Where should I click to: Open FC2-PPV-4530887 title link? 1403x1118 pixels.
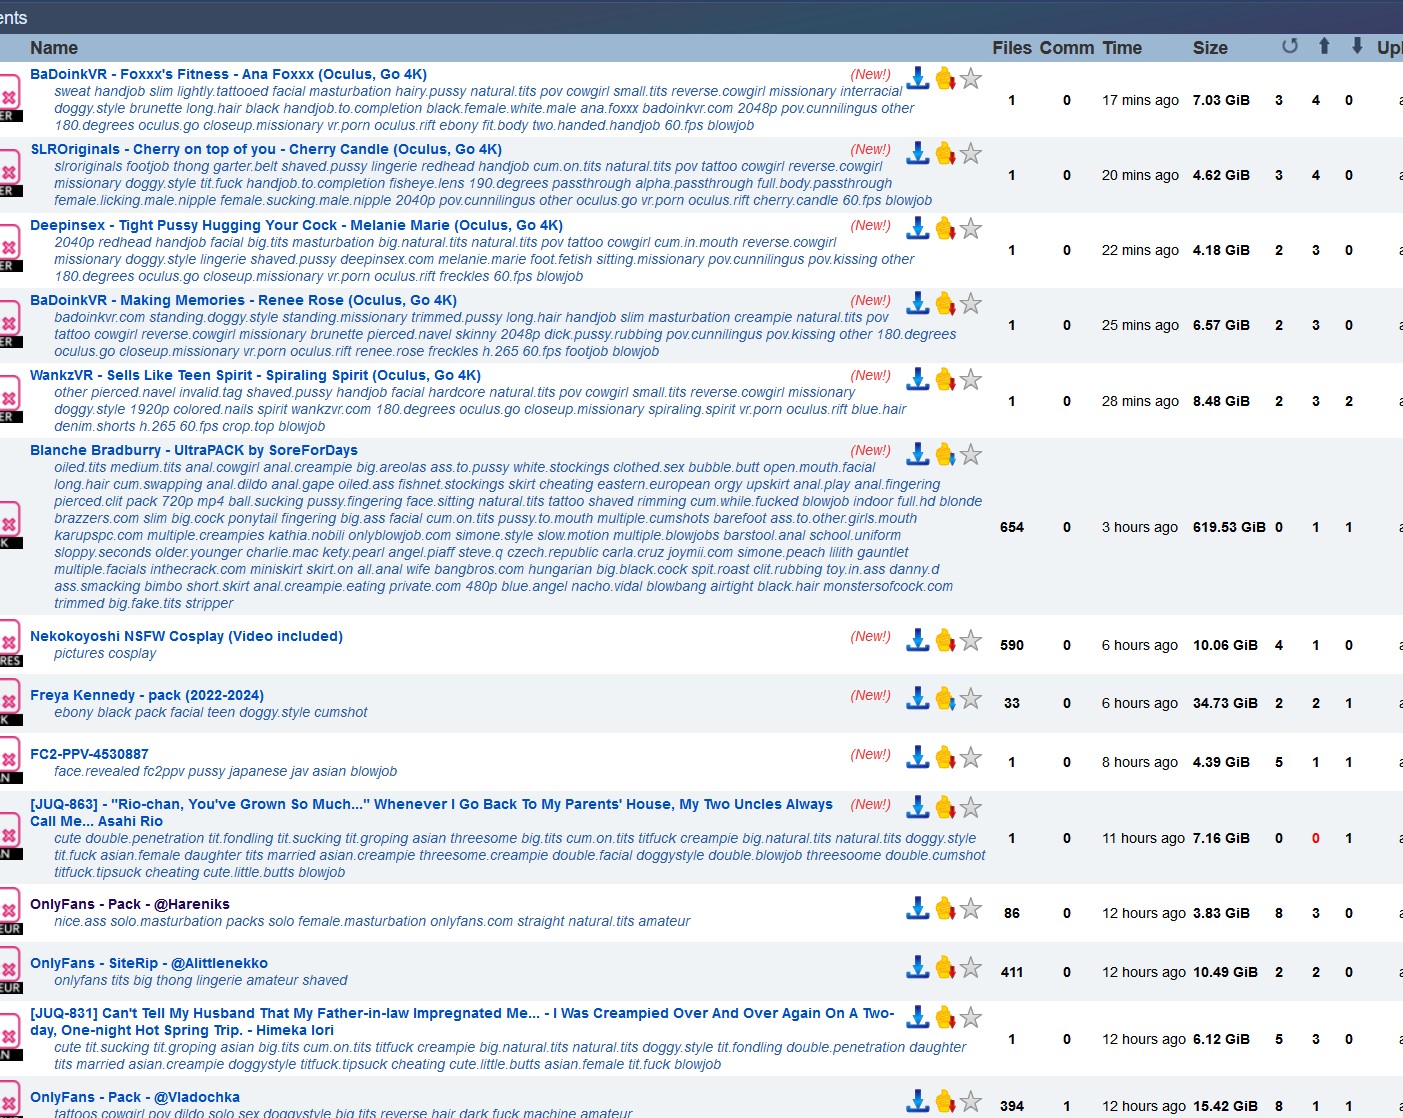[89, 754]
